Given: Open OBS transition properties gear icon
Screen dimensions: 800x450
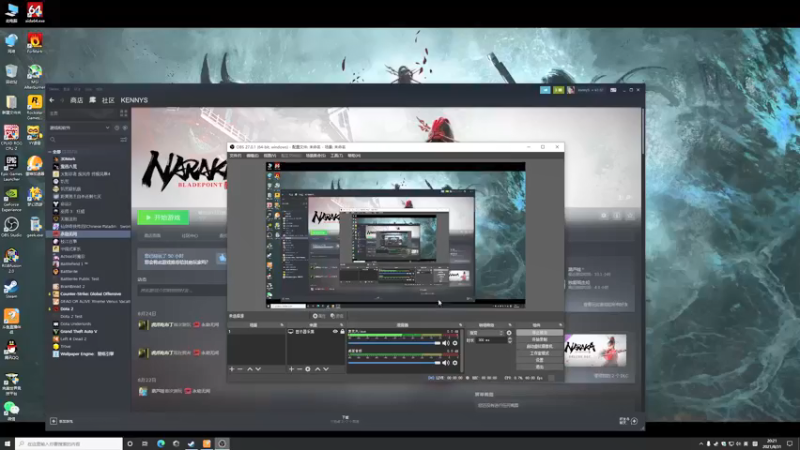Looking at the screenshot, I should [509, 333].
